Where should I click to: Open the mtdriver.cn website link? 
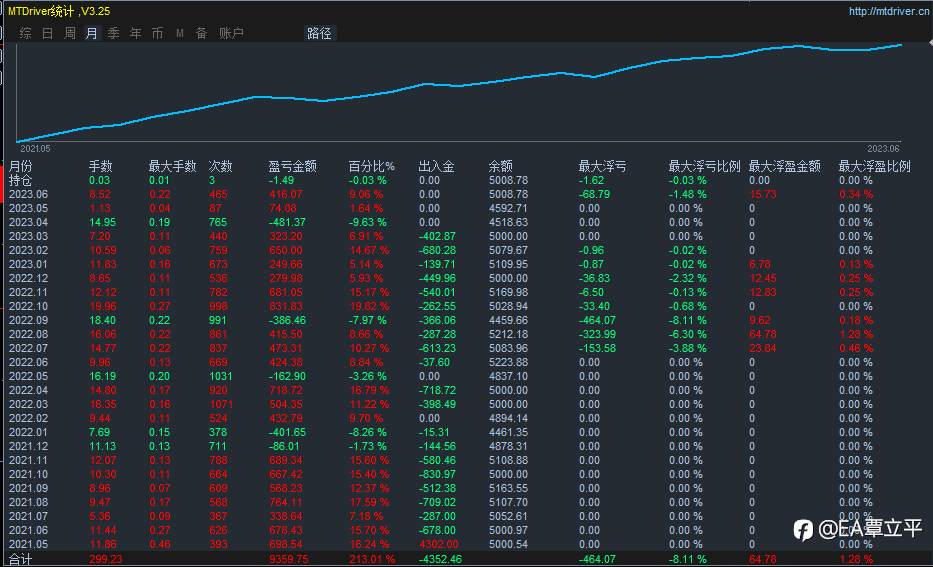(889, 11)
